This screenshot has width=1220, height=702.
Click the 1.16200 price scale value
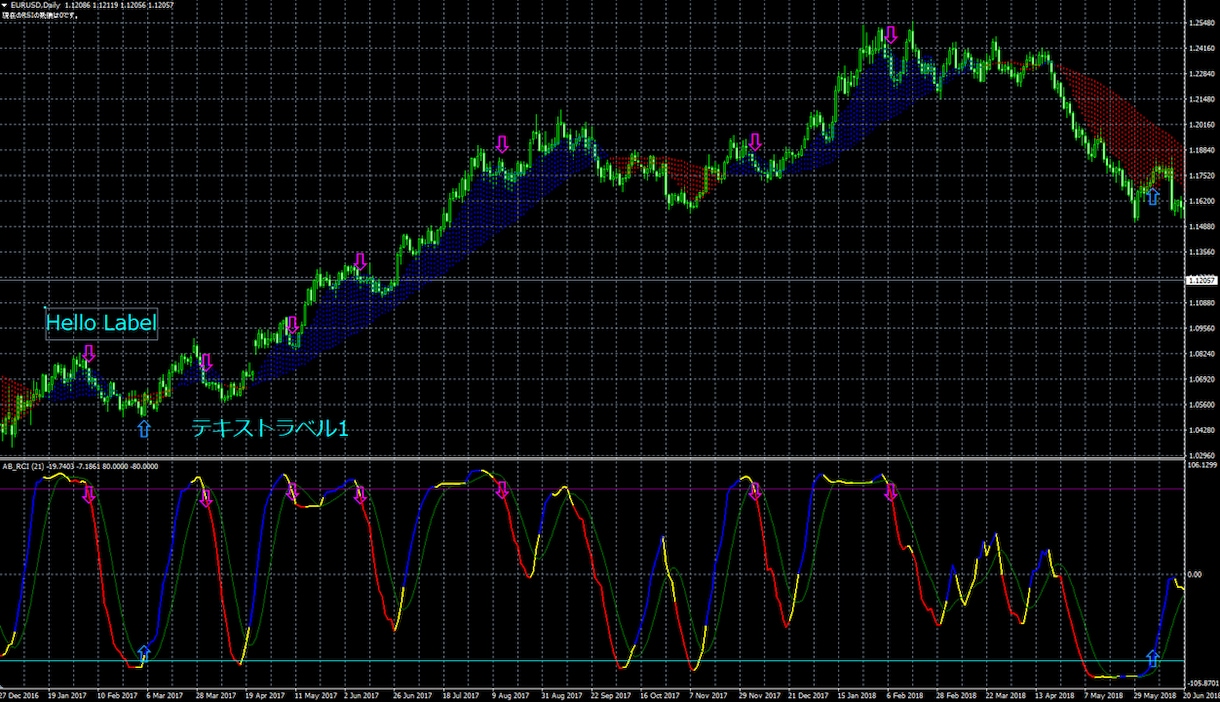point(1200,201)
